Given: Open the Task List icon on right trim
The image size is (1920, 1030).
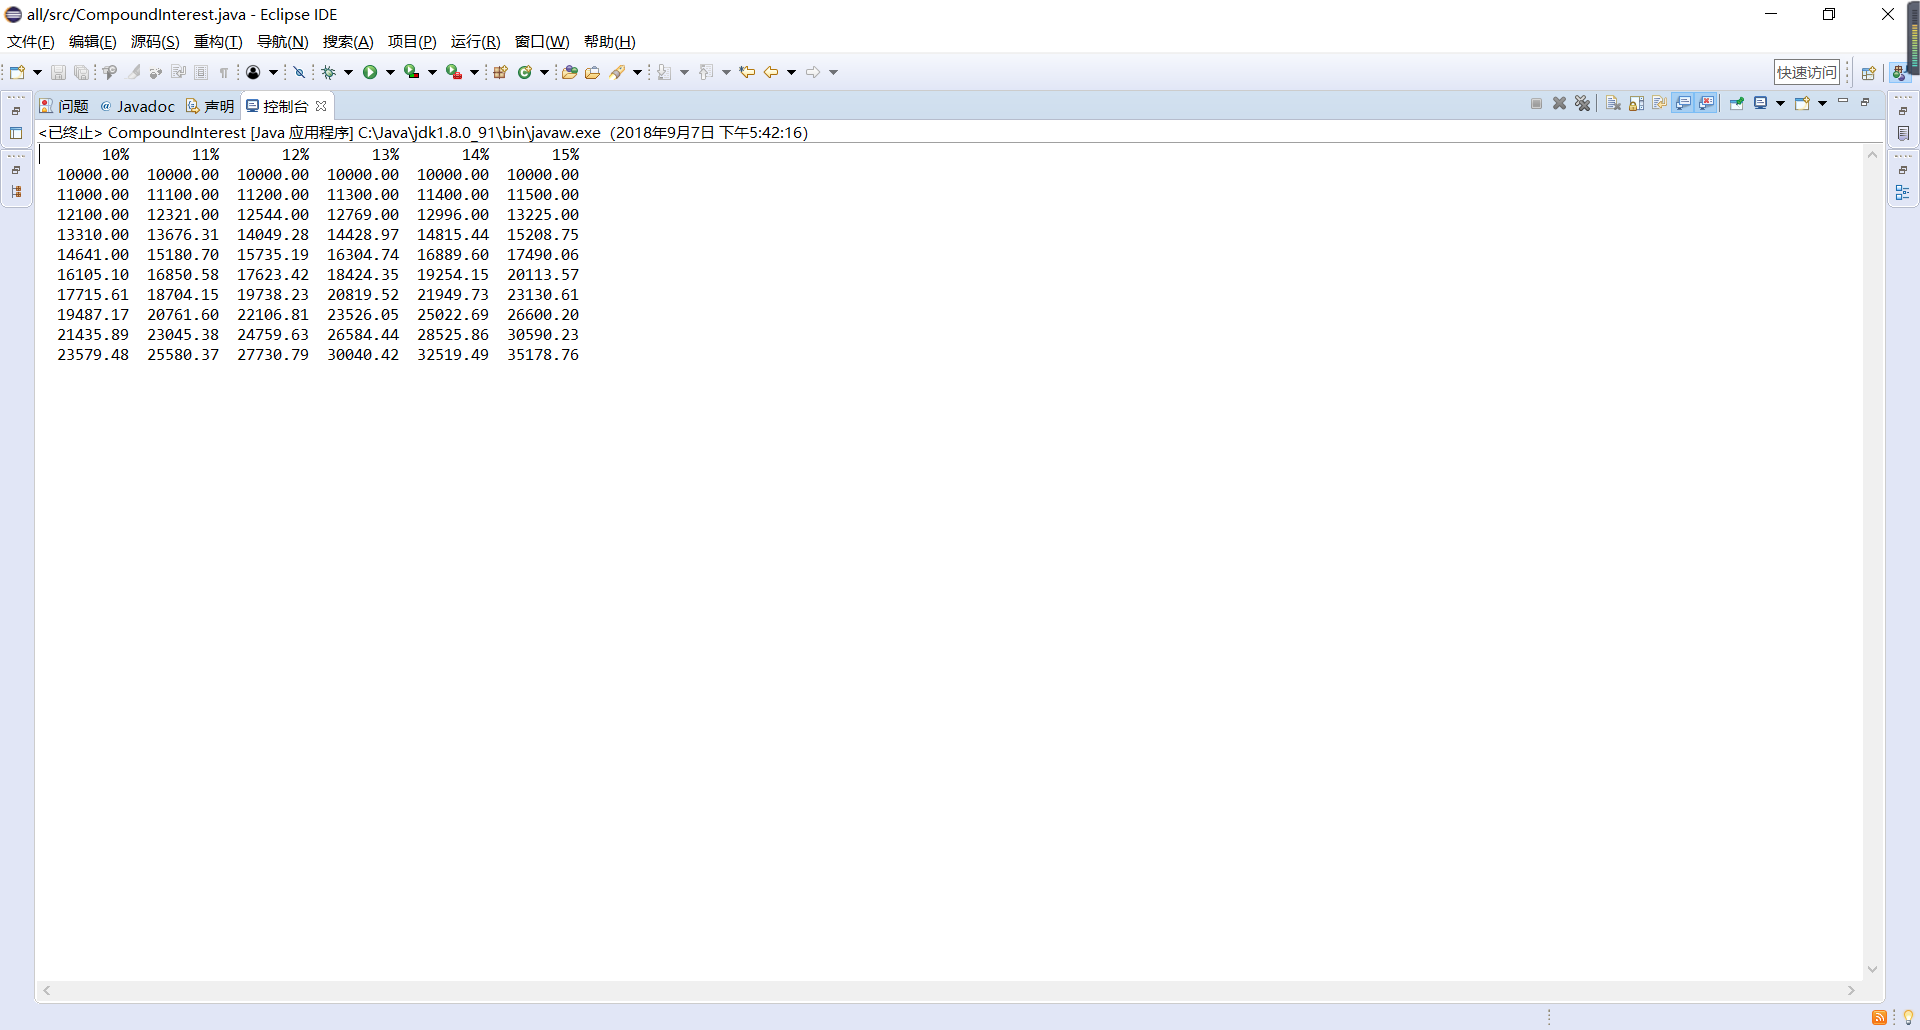Looking at the screenshot, I should pos(1903,133).
